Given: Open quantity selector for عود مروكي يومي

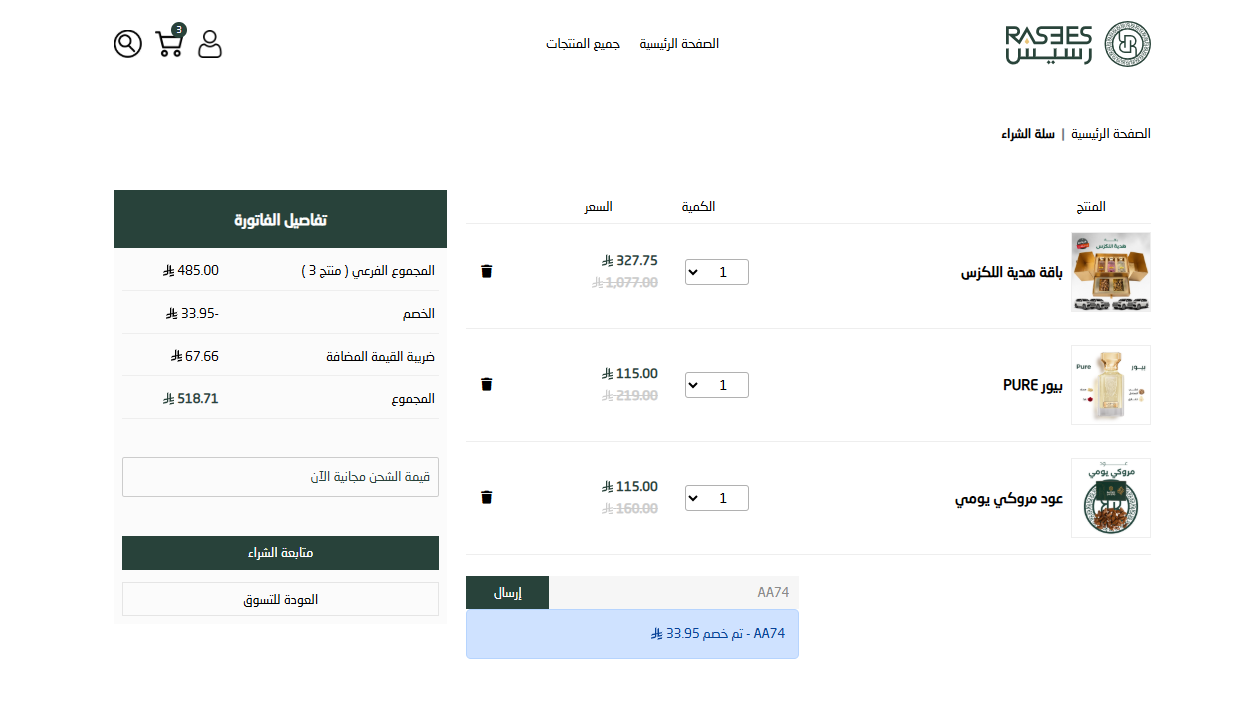Looking at the screenshot, I should tap(716, 497).
